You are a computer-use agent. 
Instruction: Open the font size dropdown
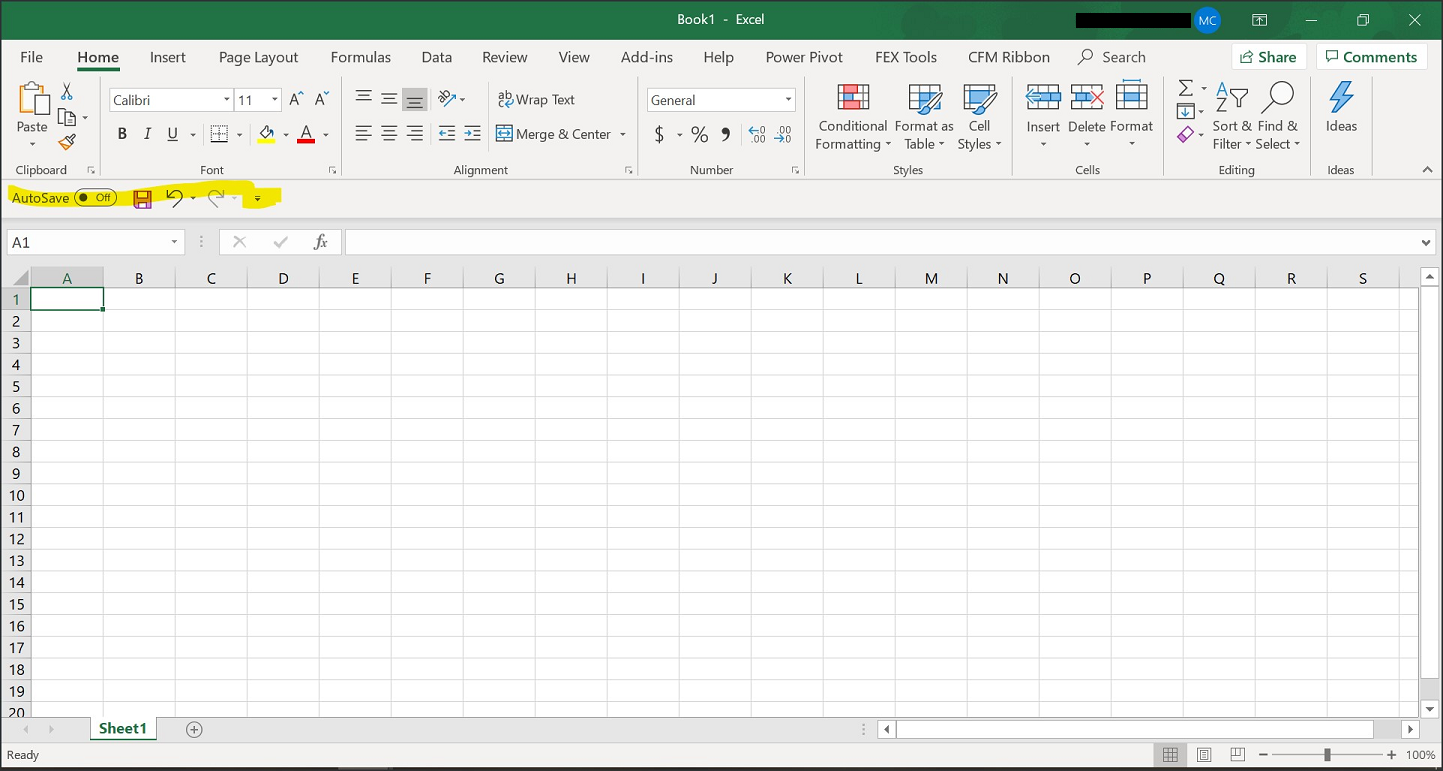coord(275,100)
